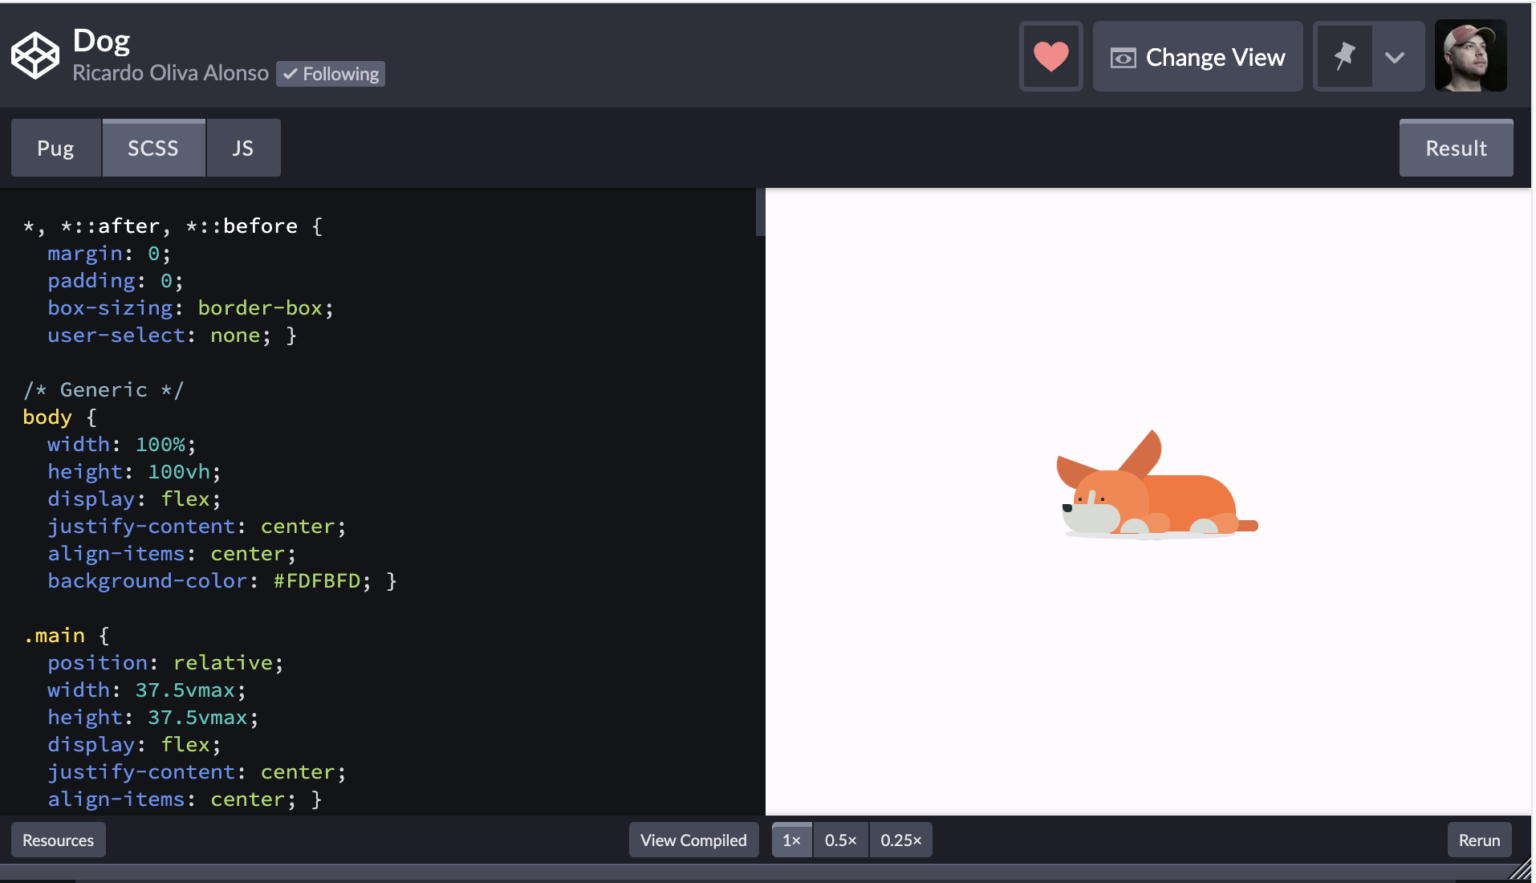Open the Result view
The image size is (1536, 883).
[x=1456, y=147]
